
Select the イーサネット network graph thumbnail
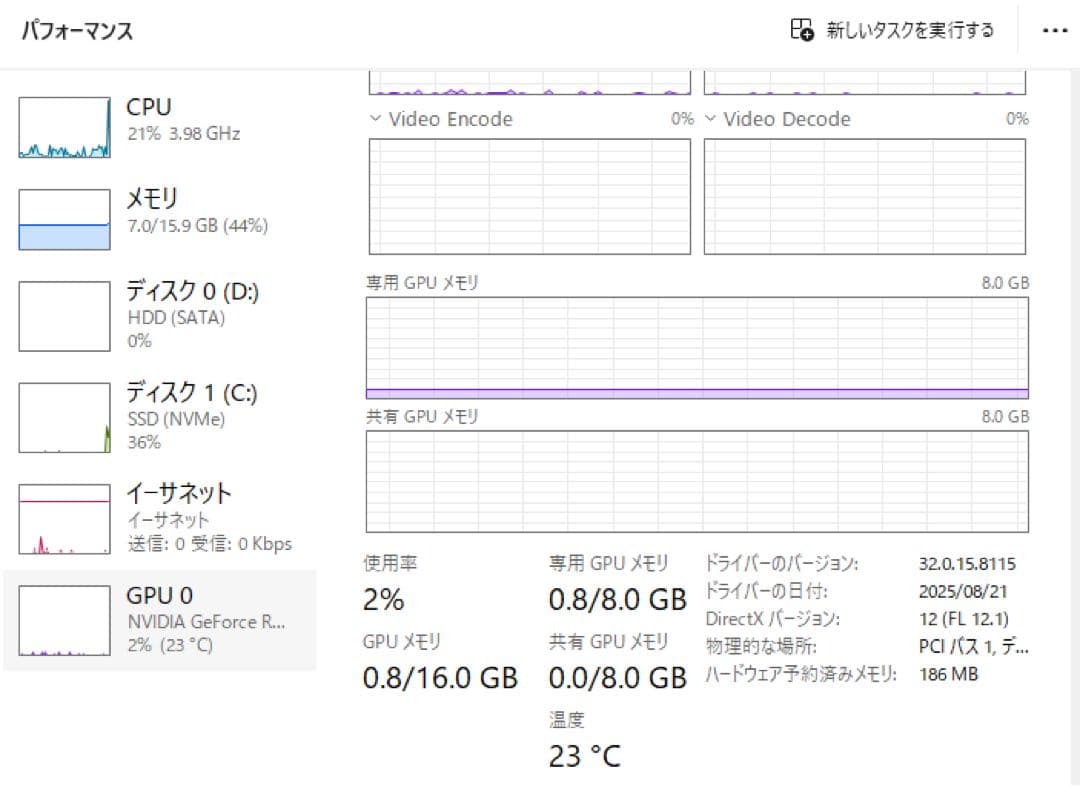[x=64, y=519]
